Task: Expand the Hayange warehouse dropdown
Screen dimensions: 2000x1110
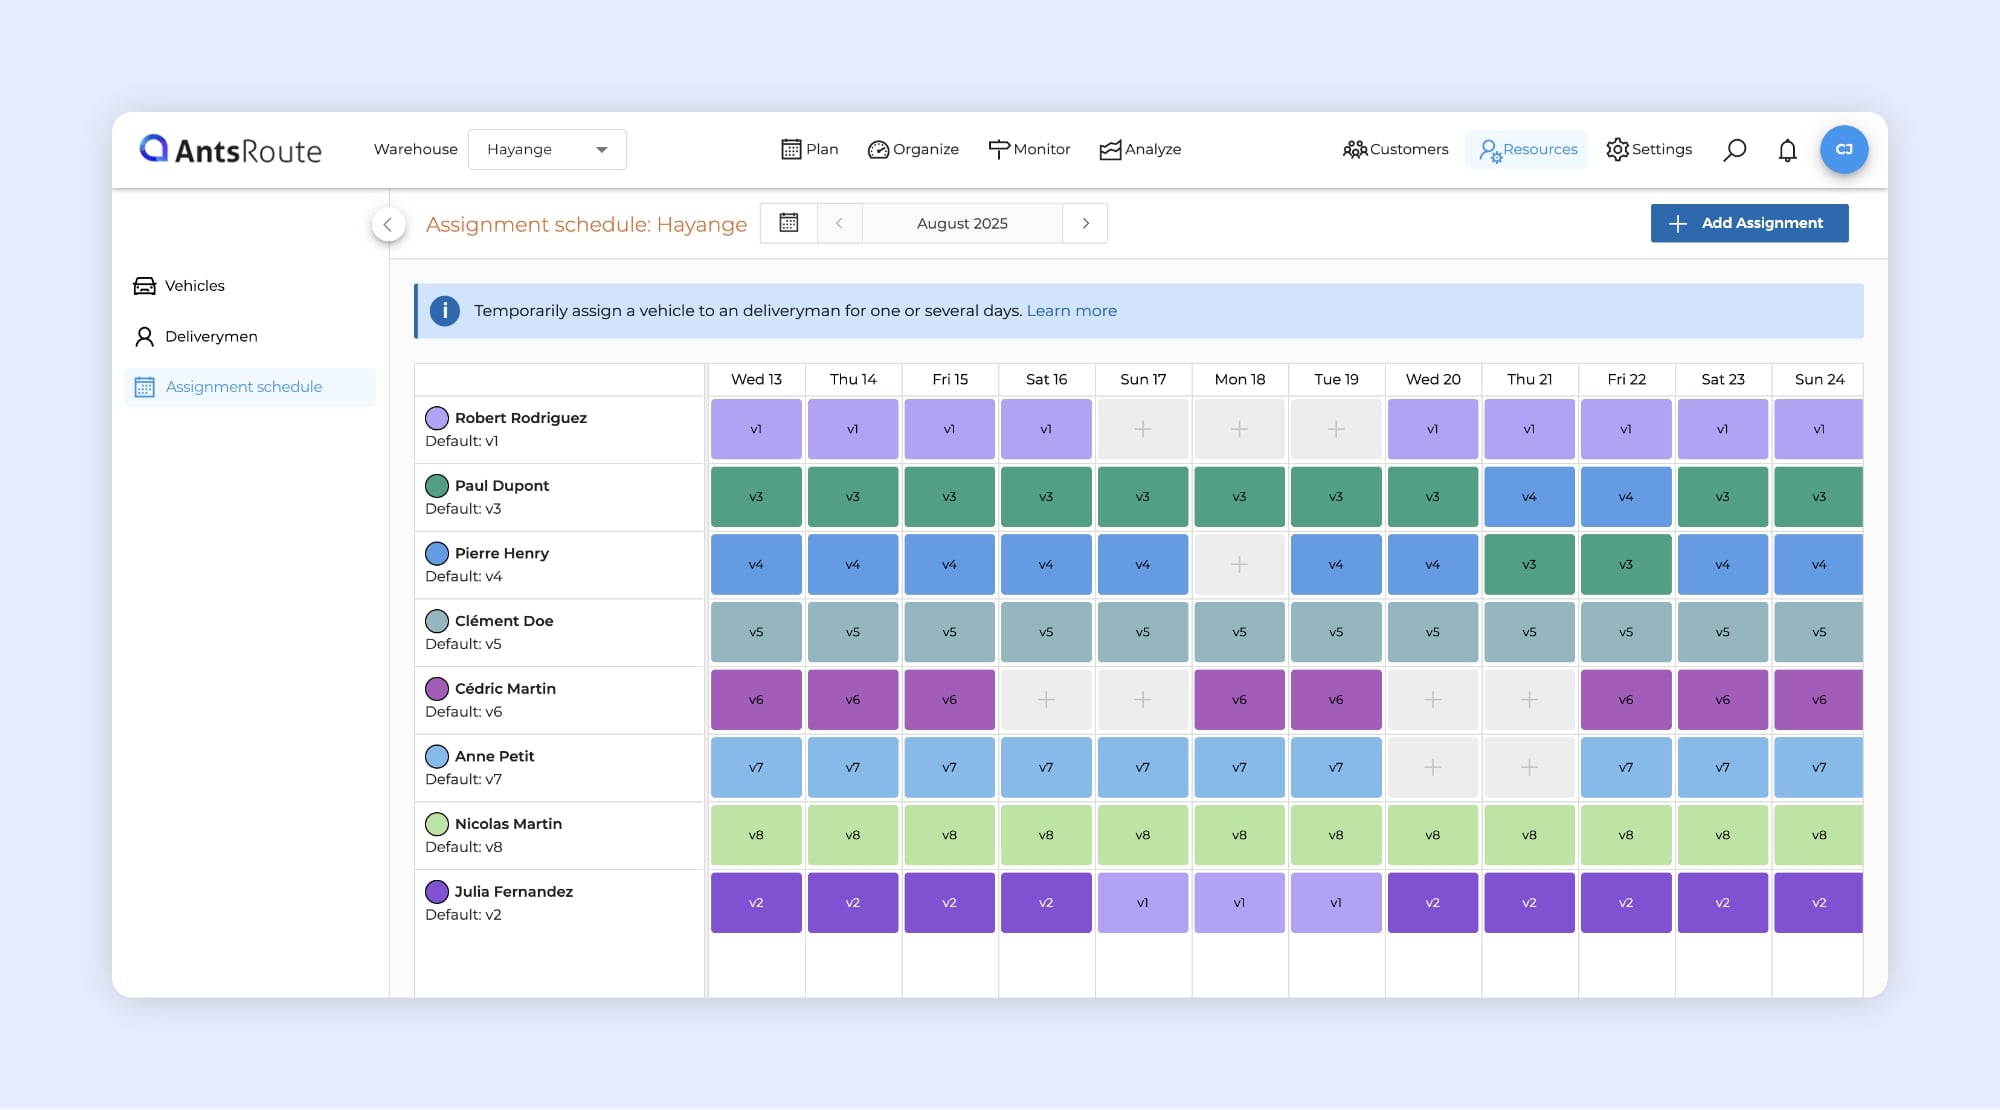Action: (547, 150)
